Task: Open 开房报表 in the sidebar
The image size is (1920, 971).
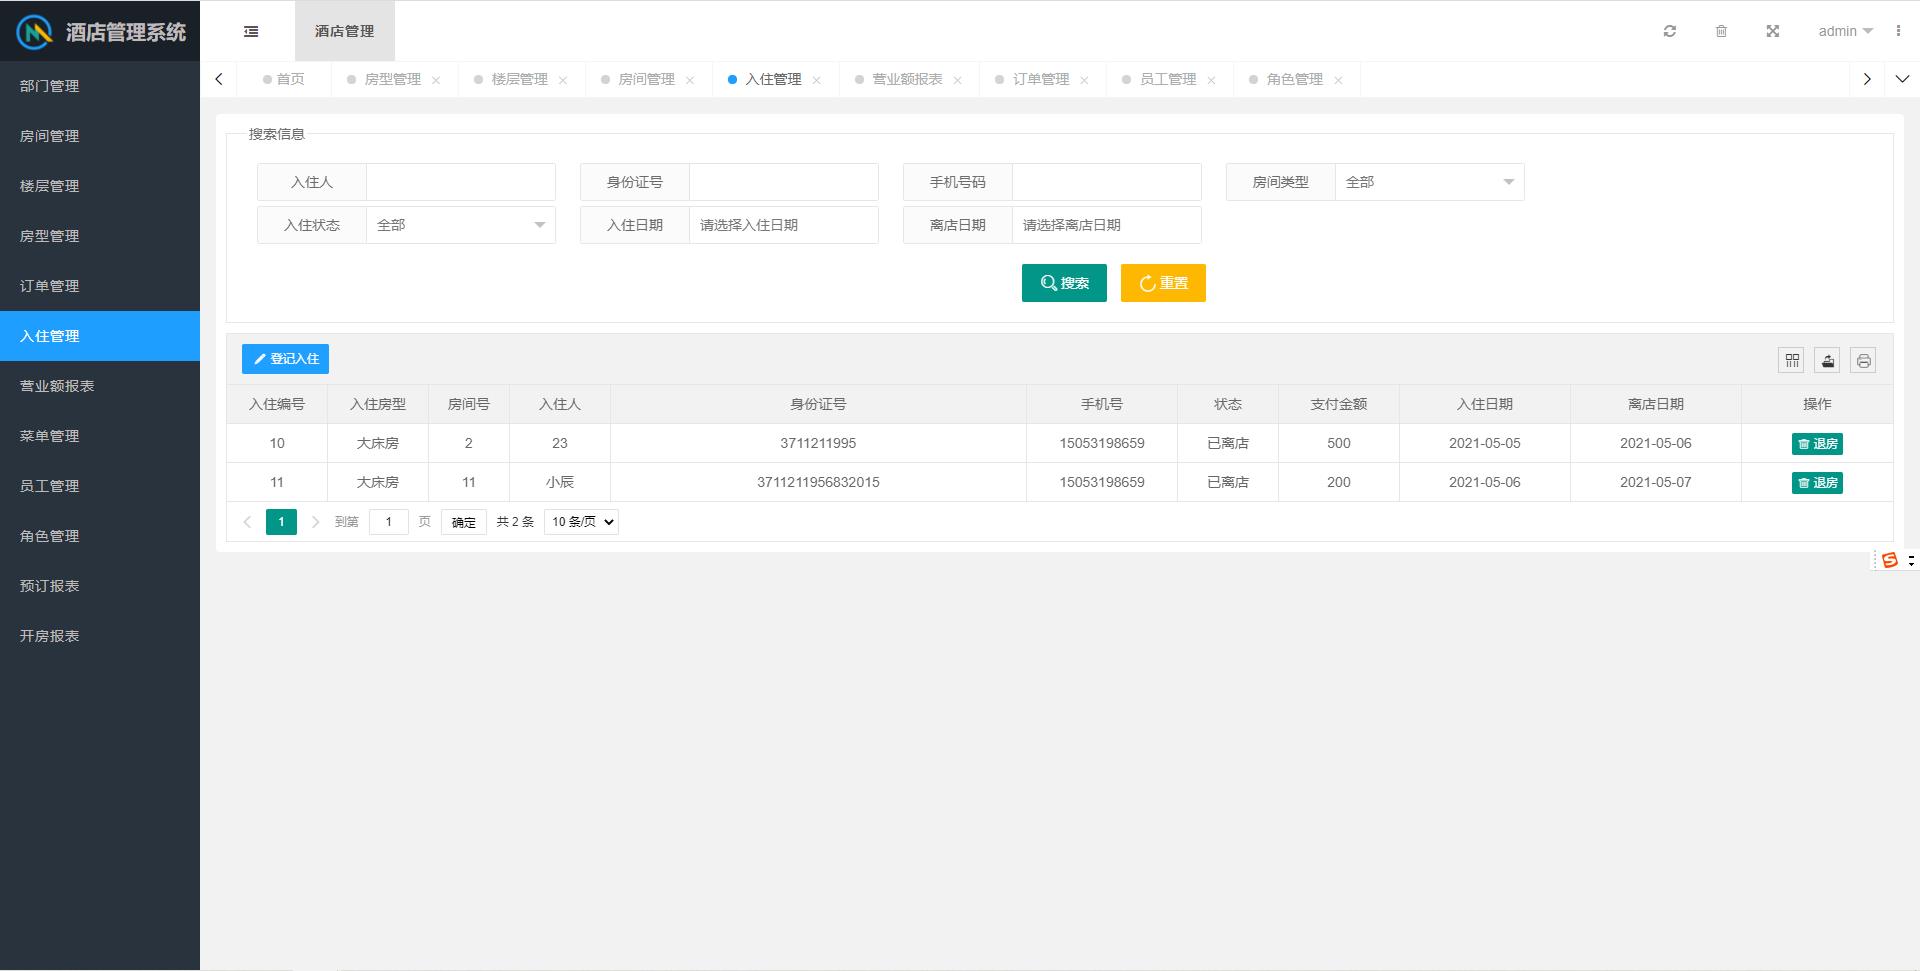Action: coord(100,636)
